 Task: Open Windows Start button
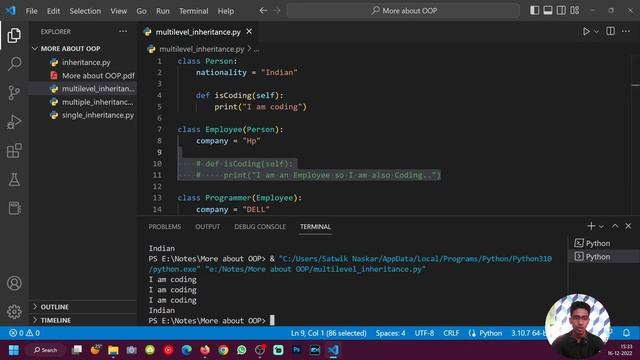click(13, 350)
